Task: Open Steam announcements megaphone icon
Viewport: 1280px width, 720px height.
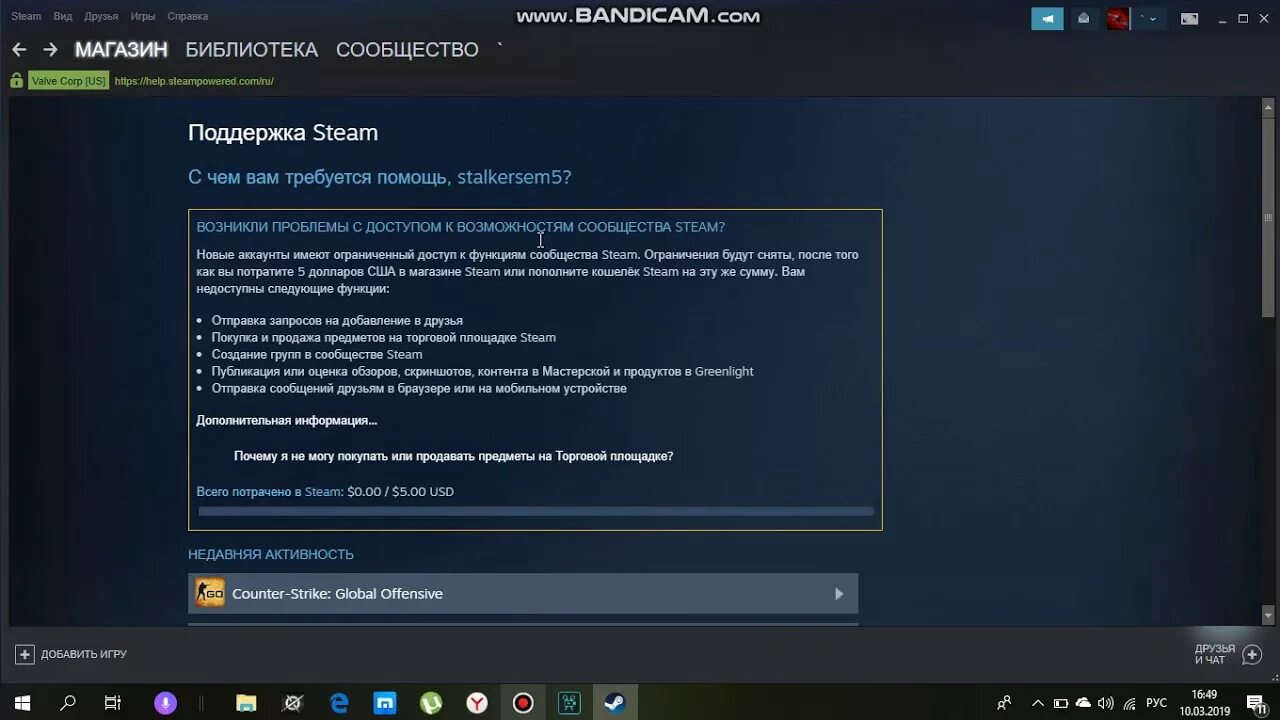Action: click(1047, 18)
